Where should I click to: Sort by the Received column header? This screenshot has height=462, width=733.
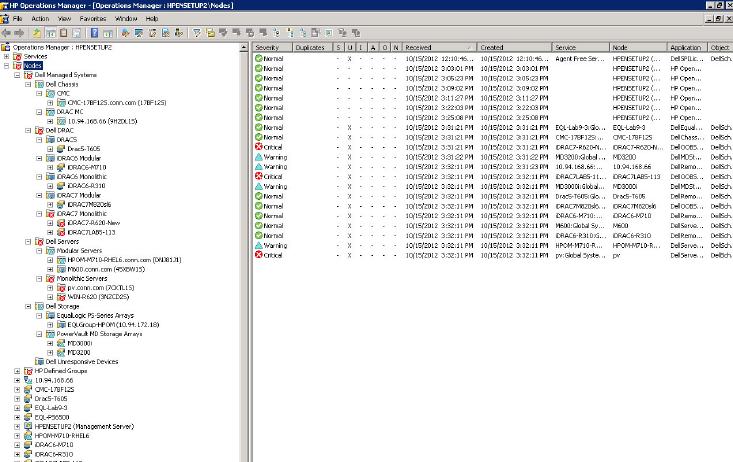pyautogui.click(x=439, y=47)
